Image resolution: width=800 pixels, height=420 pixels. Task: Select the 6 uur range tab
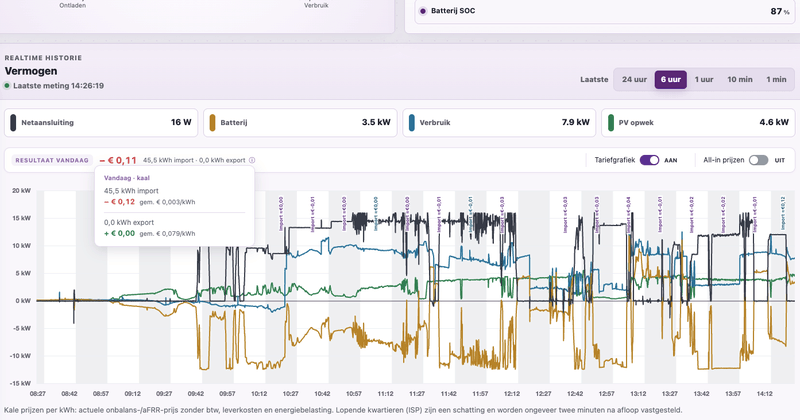point(670,80)
